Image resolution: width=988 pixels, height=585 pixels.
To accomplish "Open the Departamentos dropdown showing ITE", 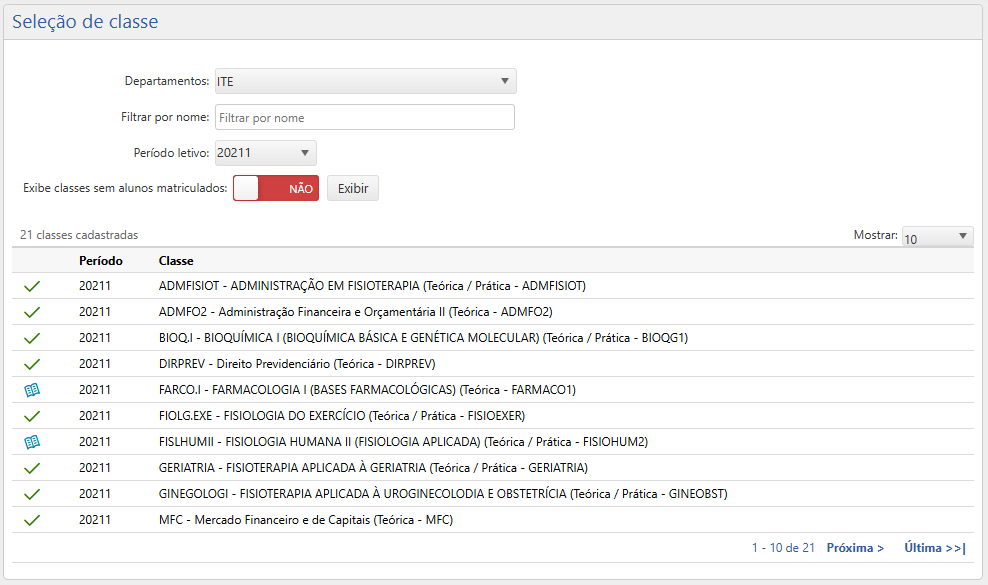I will click(365, 81).
